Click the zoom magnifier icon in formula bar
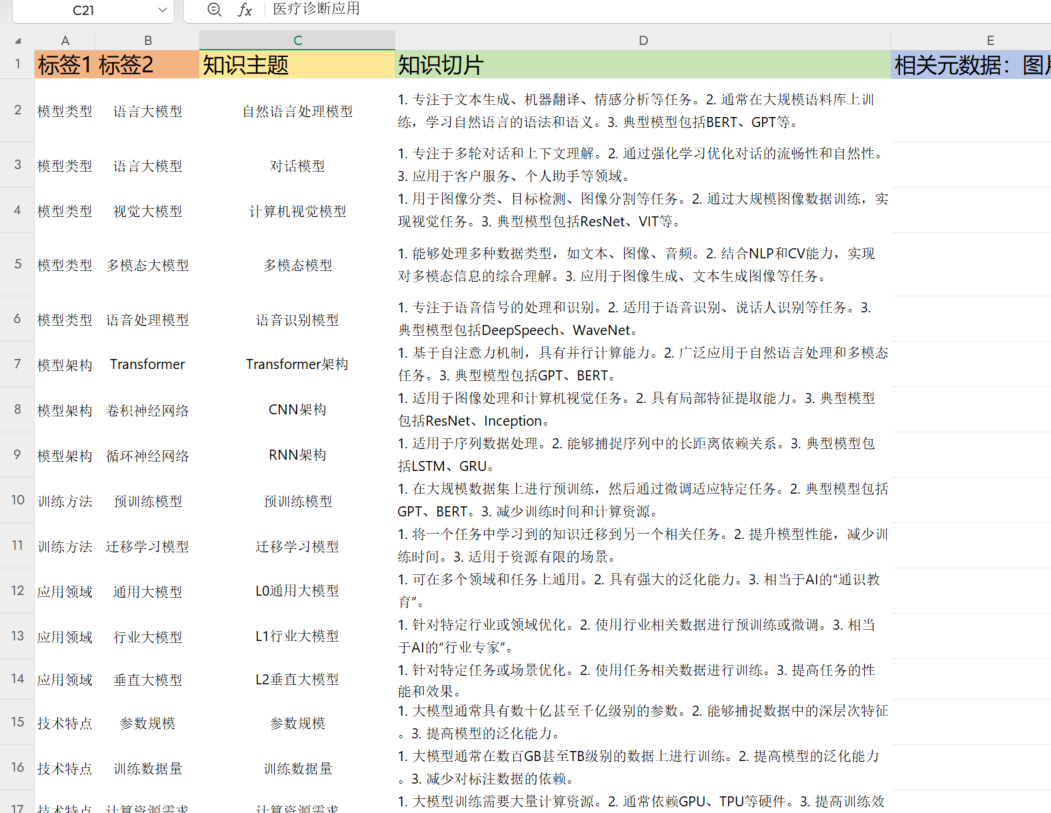The height and width of the screenshot is (813, 1051). pos(214,9)
